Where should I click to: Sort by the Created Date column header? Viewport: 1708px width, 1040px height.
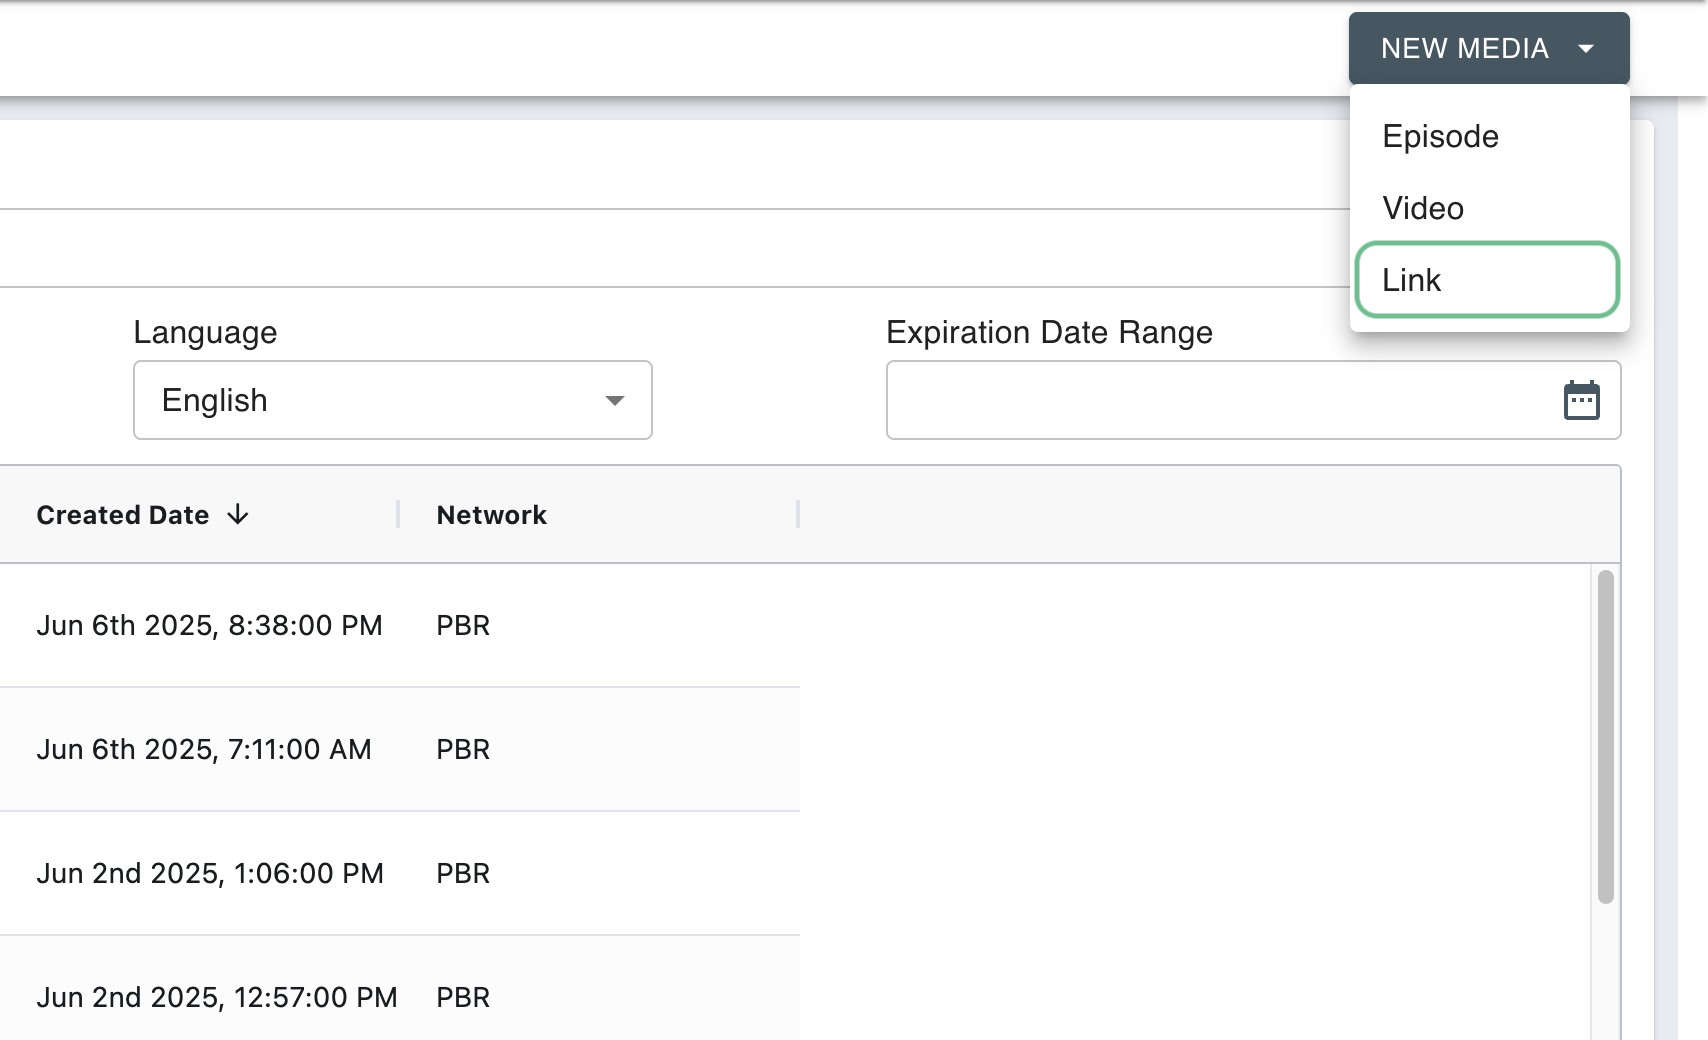(123, 515)
